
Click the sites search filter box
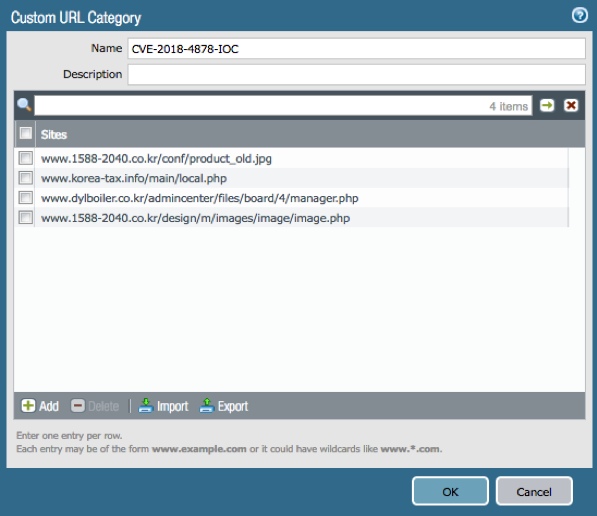click(x=283, y=105)
